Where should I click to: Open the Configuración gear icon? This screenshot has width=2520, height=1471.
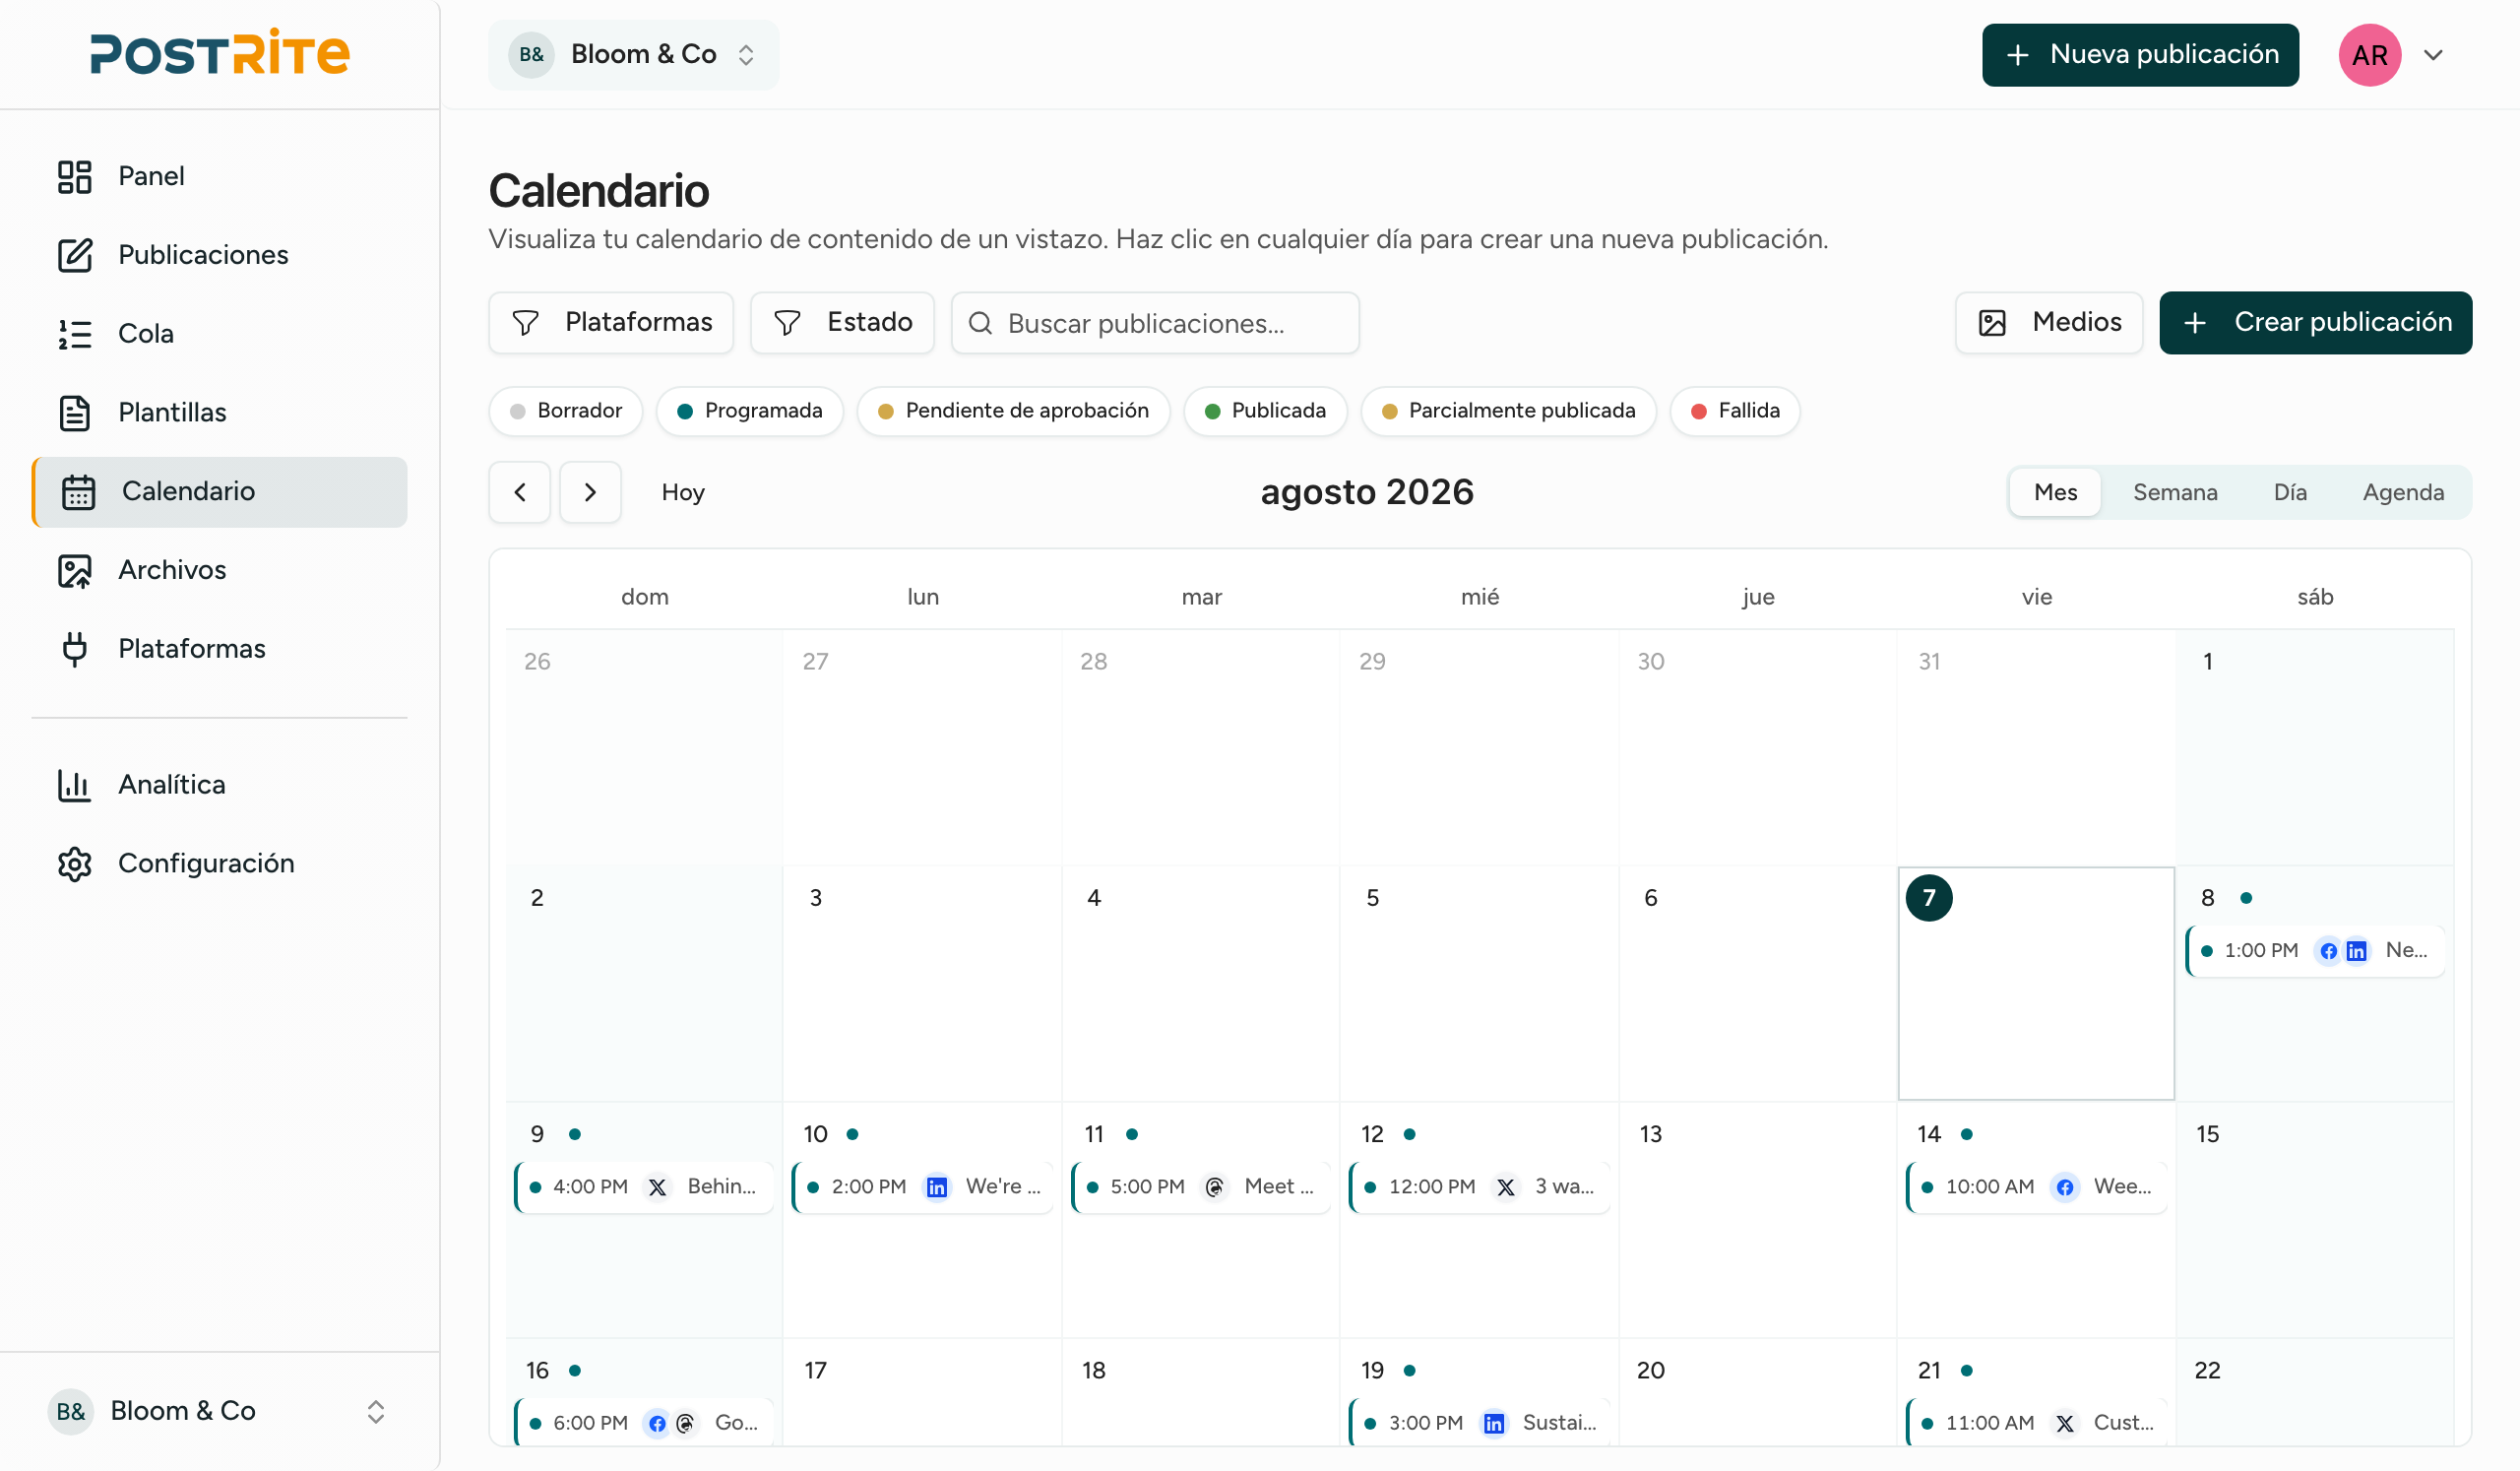click(75, 864)
